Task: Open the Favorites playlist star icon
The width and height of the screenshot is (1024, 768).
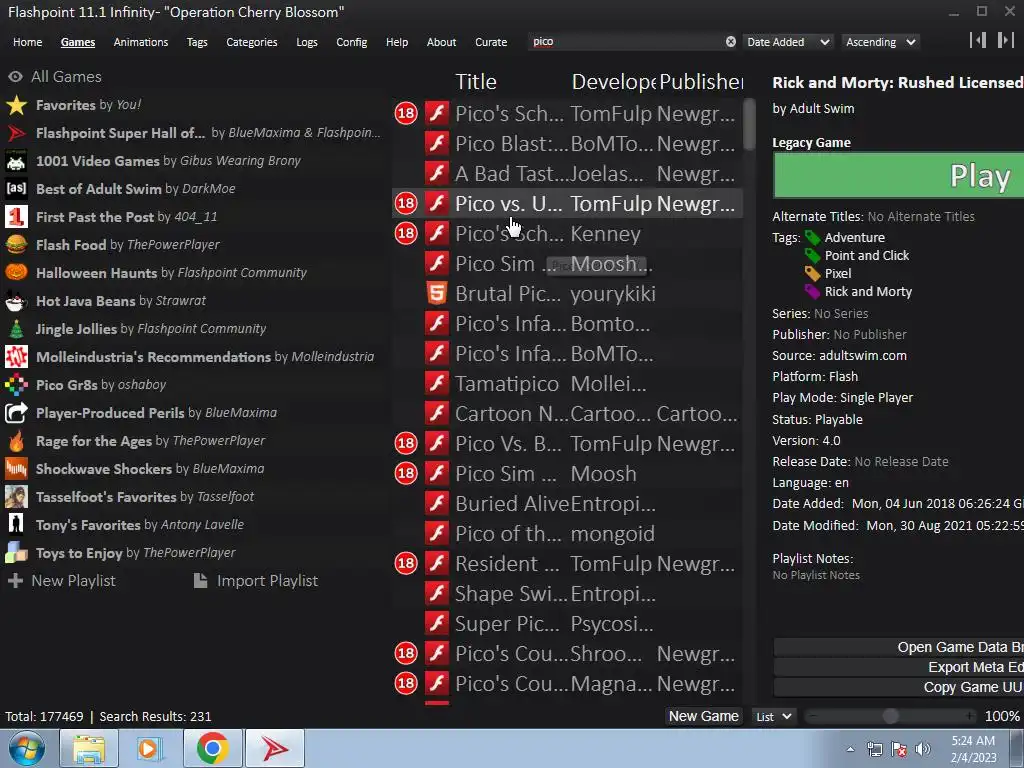Action: click(16, 105)
